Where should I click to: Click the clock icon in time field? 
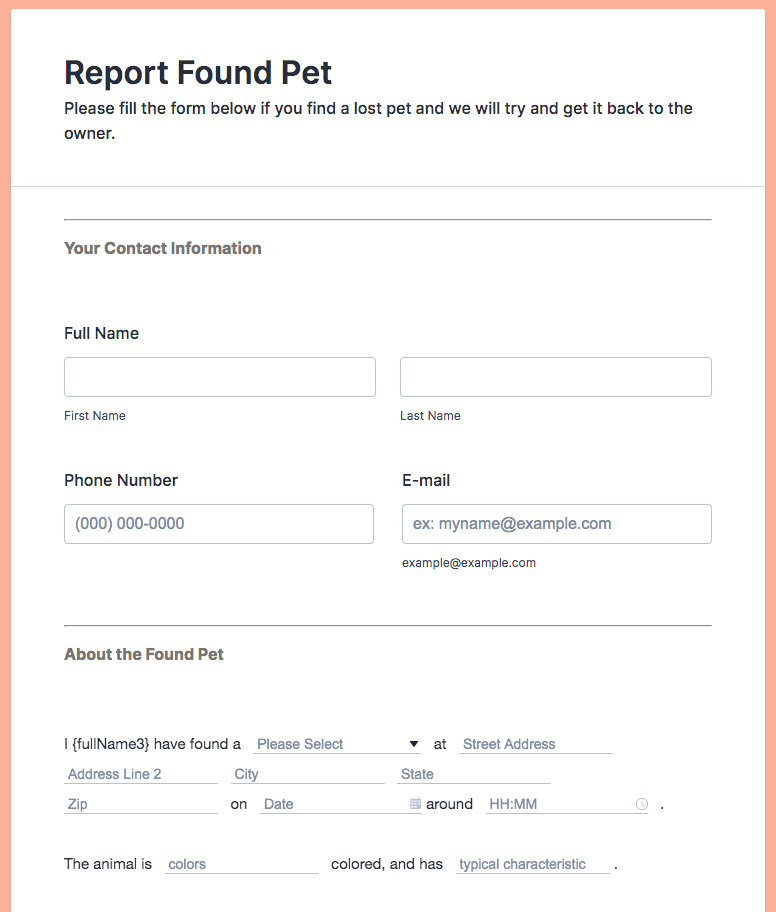642,804
